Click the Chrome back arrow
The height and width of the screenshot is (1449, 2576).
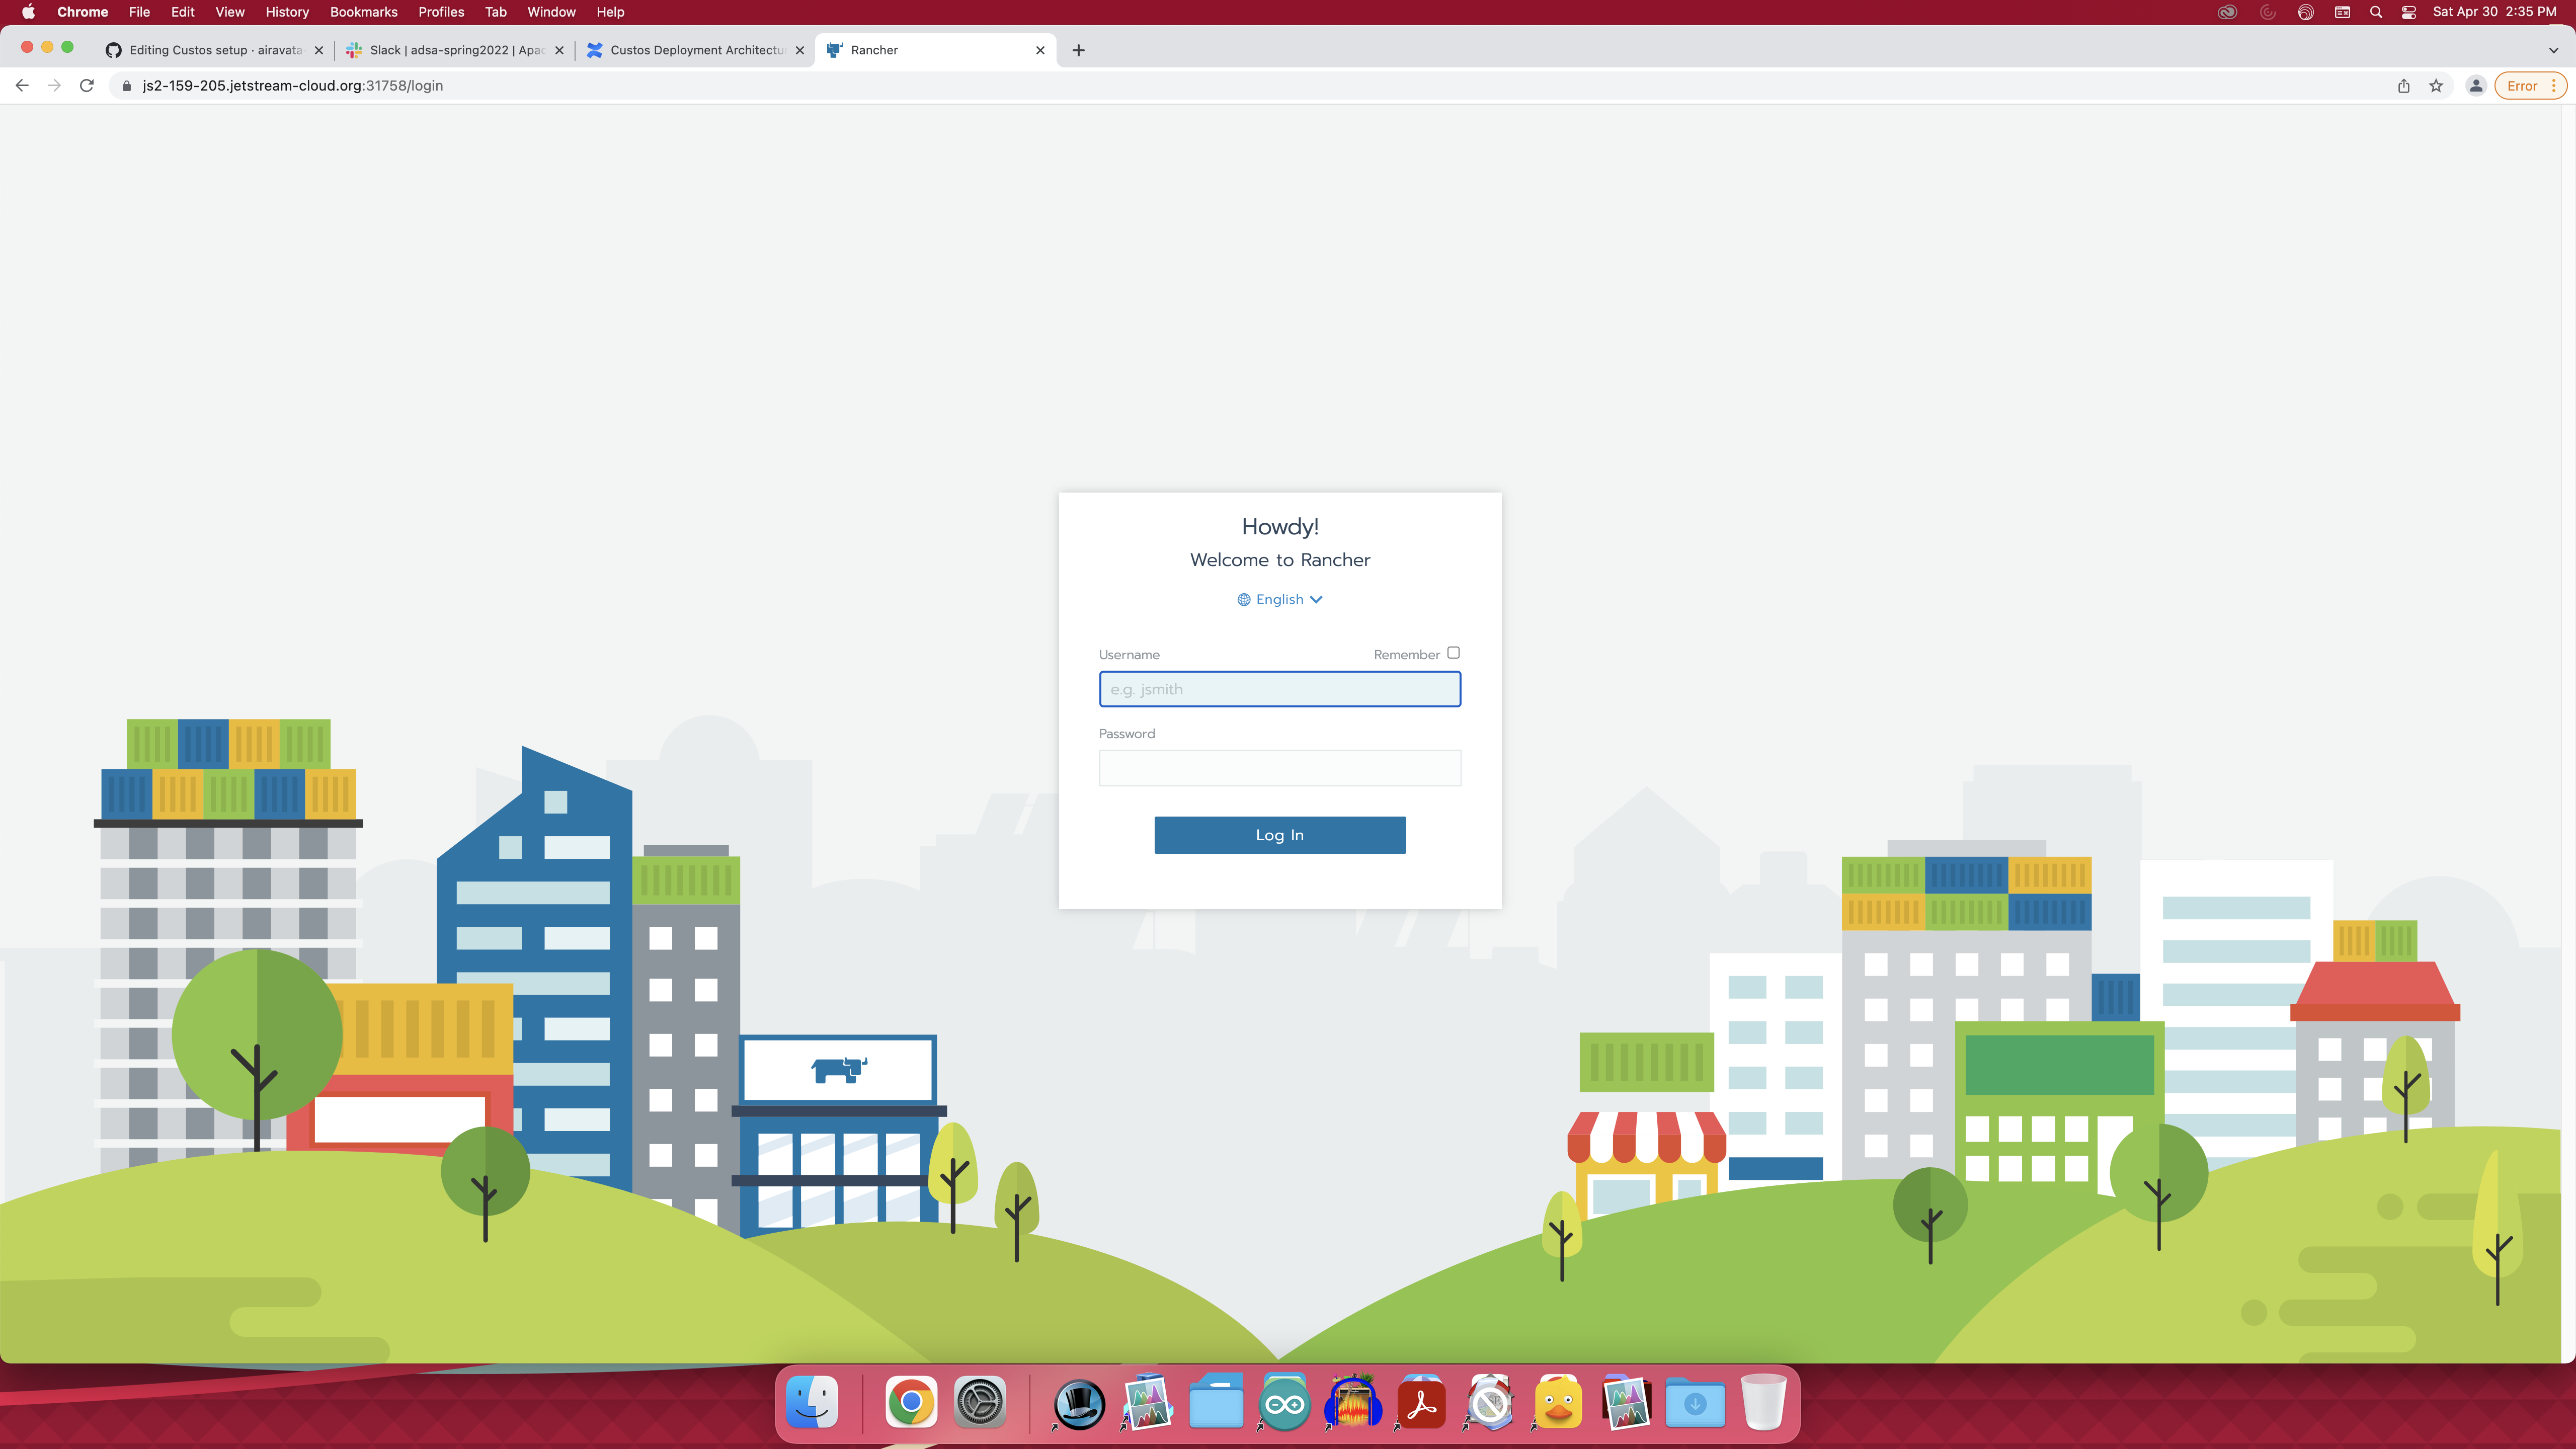pos(22,86)
